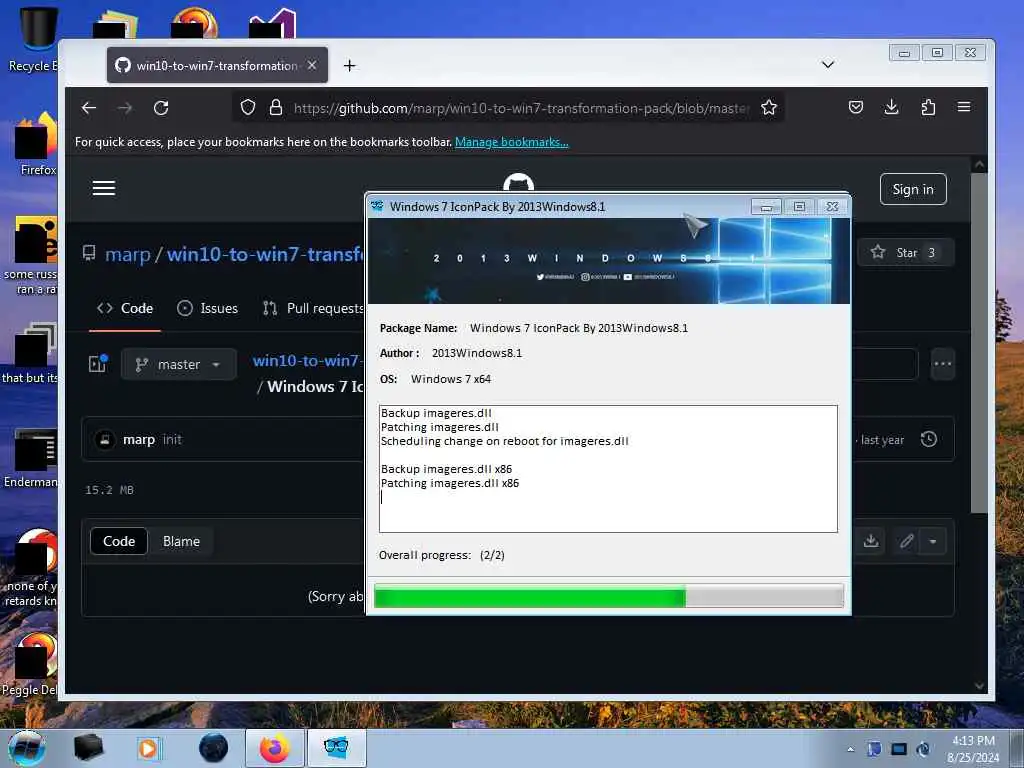
Task: Open GitHub's hamburger navigation menu
Action: (104, 188)
